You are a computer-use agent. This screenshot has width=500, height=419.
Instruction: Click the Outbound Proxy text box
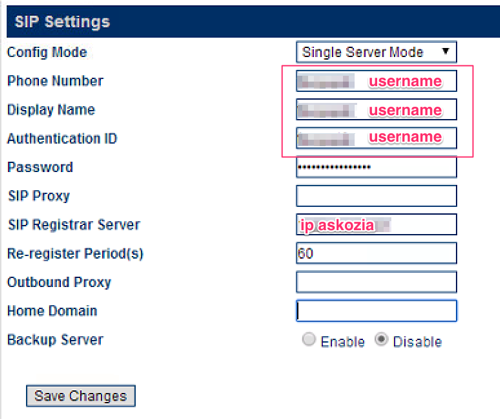[376, 282]
